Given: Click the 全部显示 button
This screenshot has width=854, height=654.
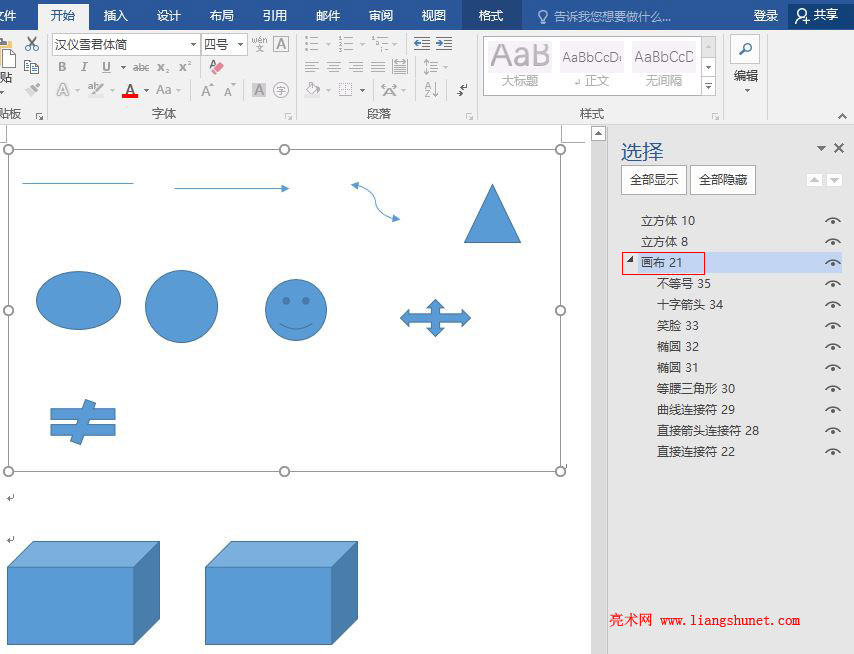Looking at the screenshot, I should click(654, 180).
